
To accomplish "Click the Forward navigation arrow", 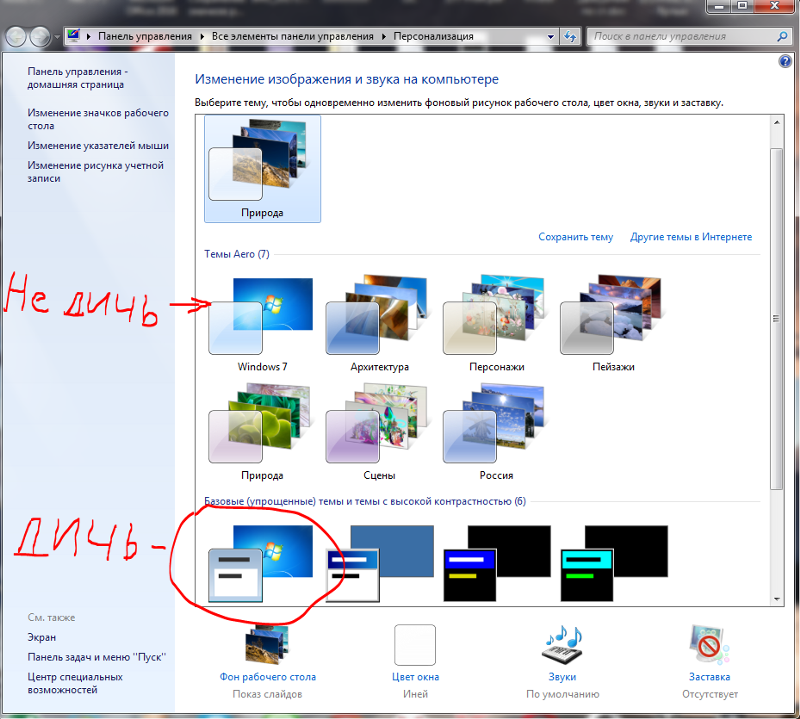I will (x=40, y=37).
